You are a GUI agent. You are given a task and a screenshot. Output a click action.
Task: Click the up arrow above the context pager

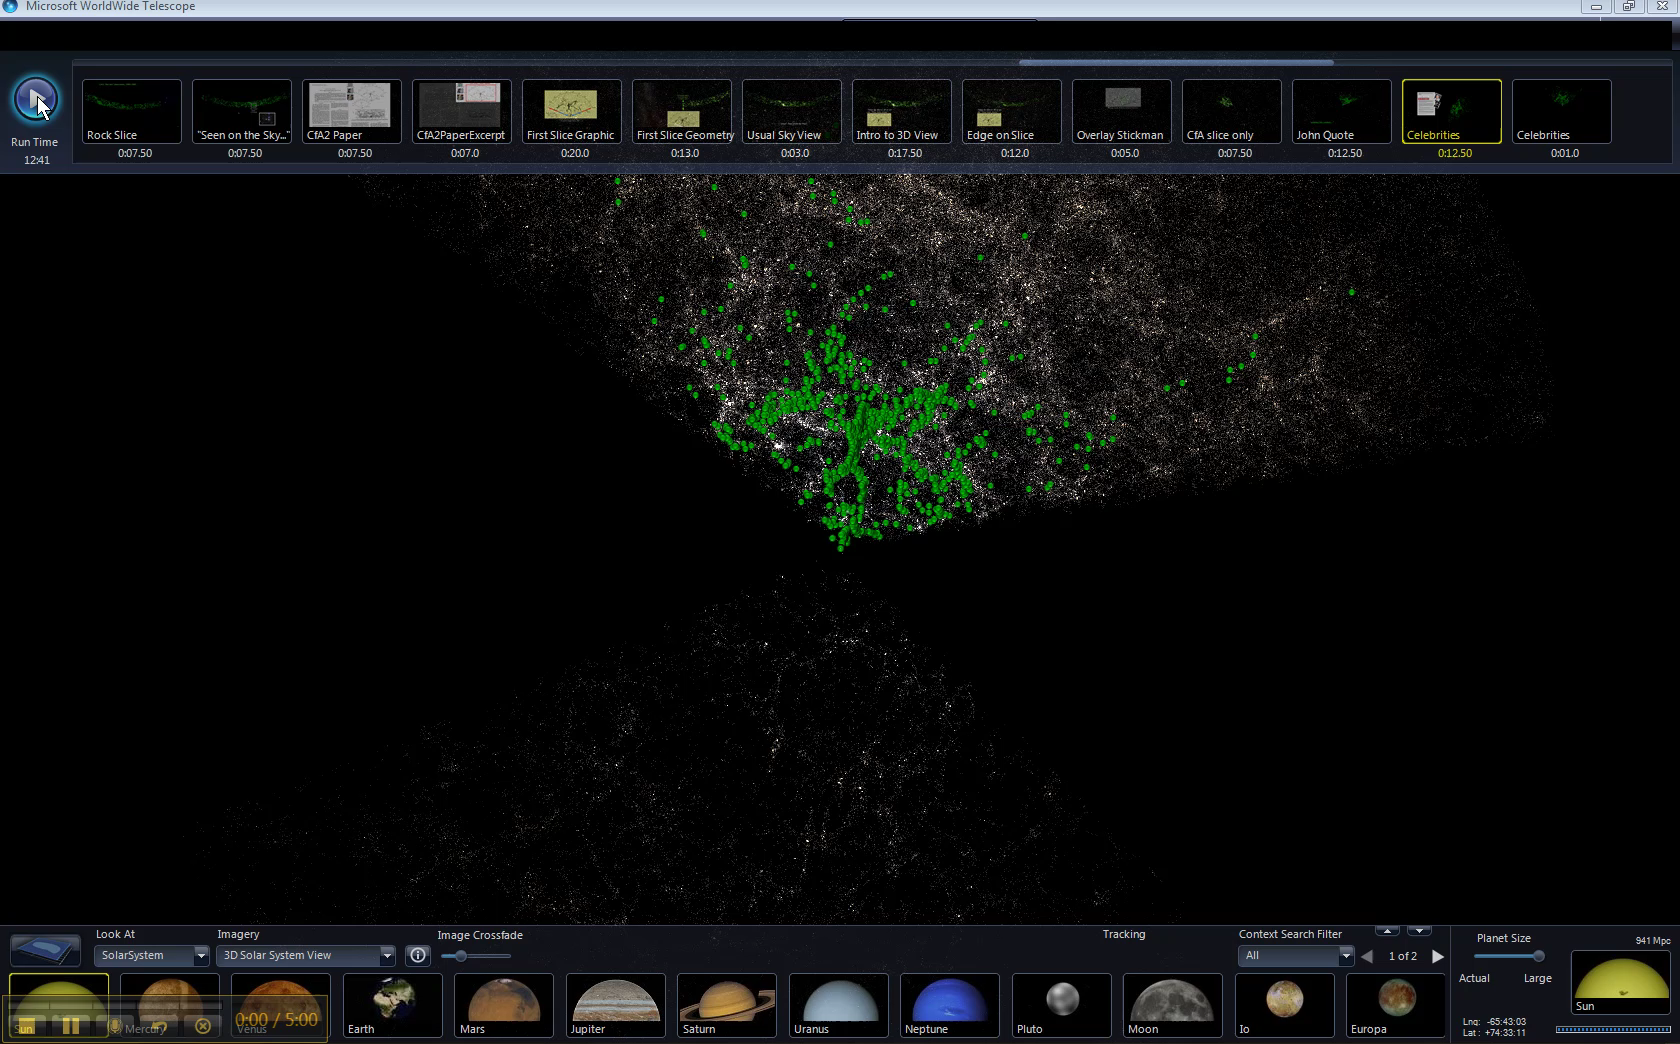pos(1387,931)
